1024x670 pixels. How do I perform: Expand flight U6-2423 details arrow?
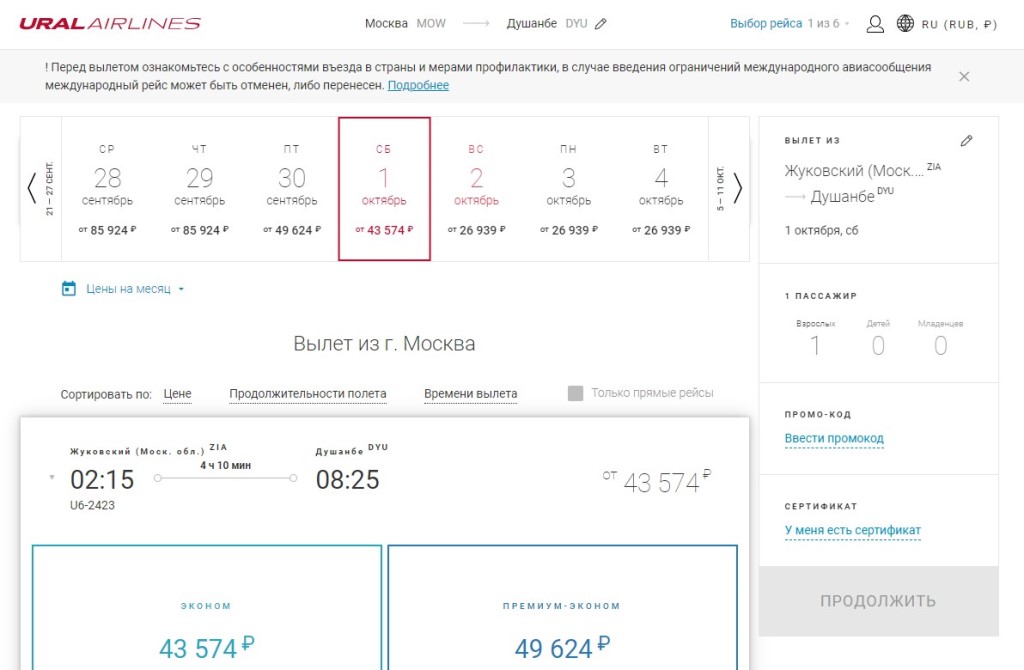[x=52, y=478]
